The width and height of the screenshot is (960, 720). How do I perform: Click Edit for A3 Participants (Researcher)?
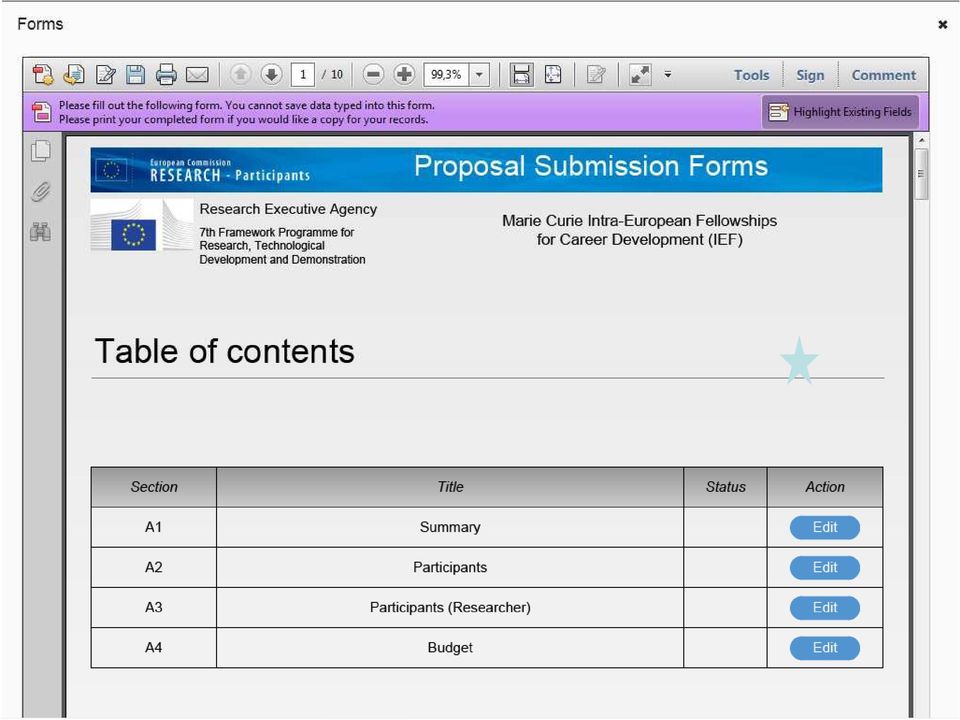pyautogui.click(x=825, y=607)
